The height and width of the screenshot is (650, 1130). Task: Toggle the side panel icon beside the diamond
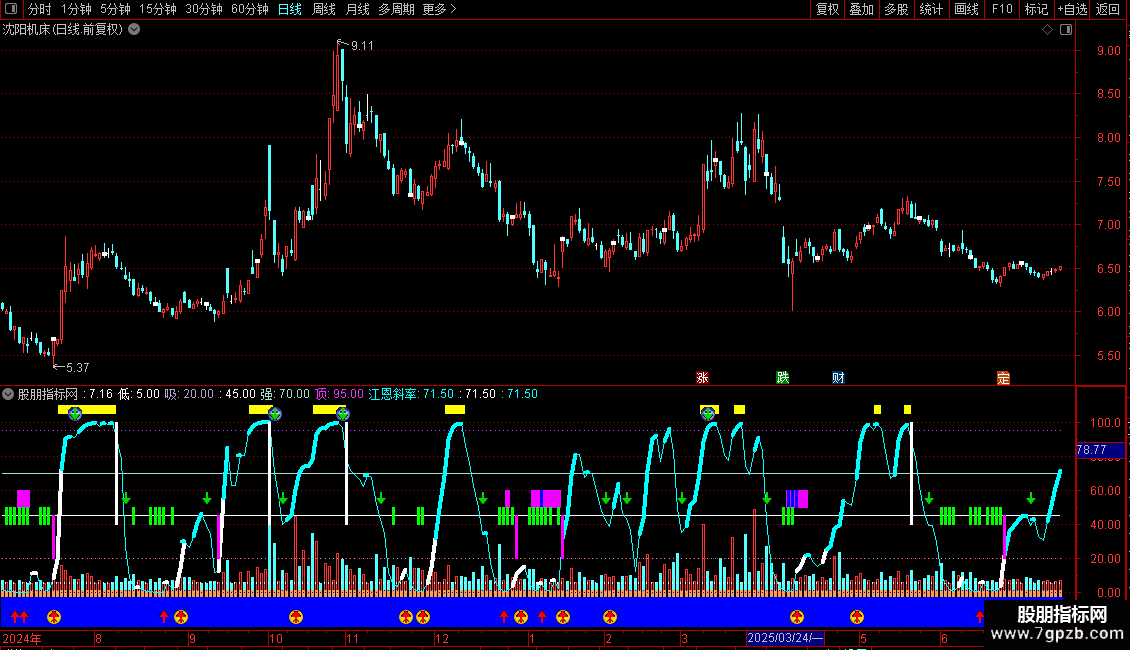[x=1066, y=30]
